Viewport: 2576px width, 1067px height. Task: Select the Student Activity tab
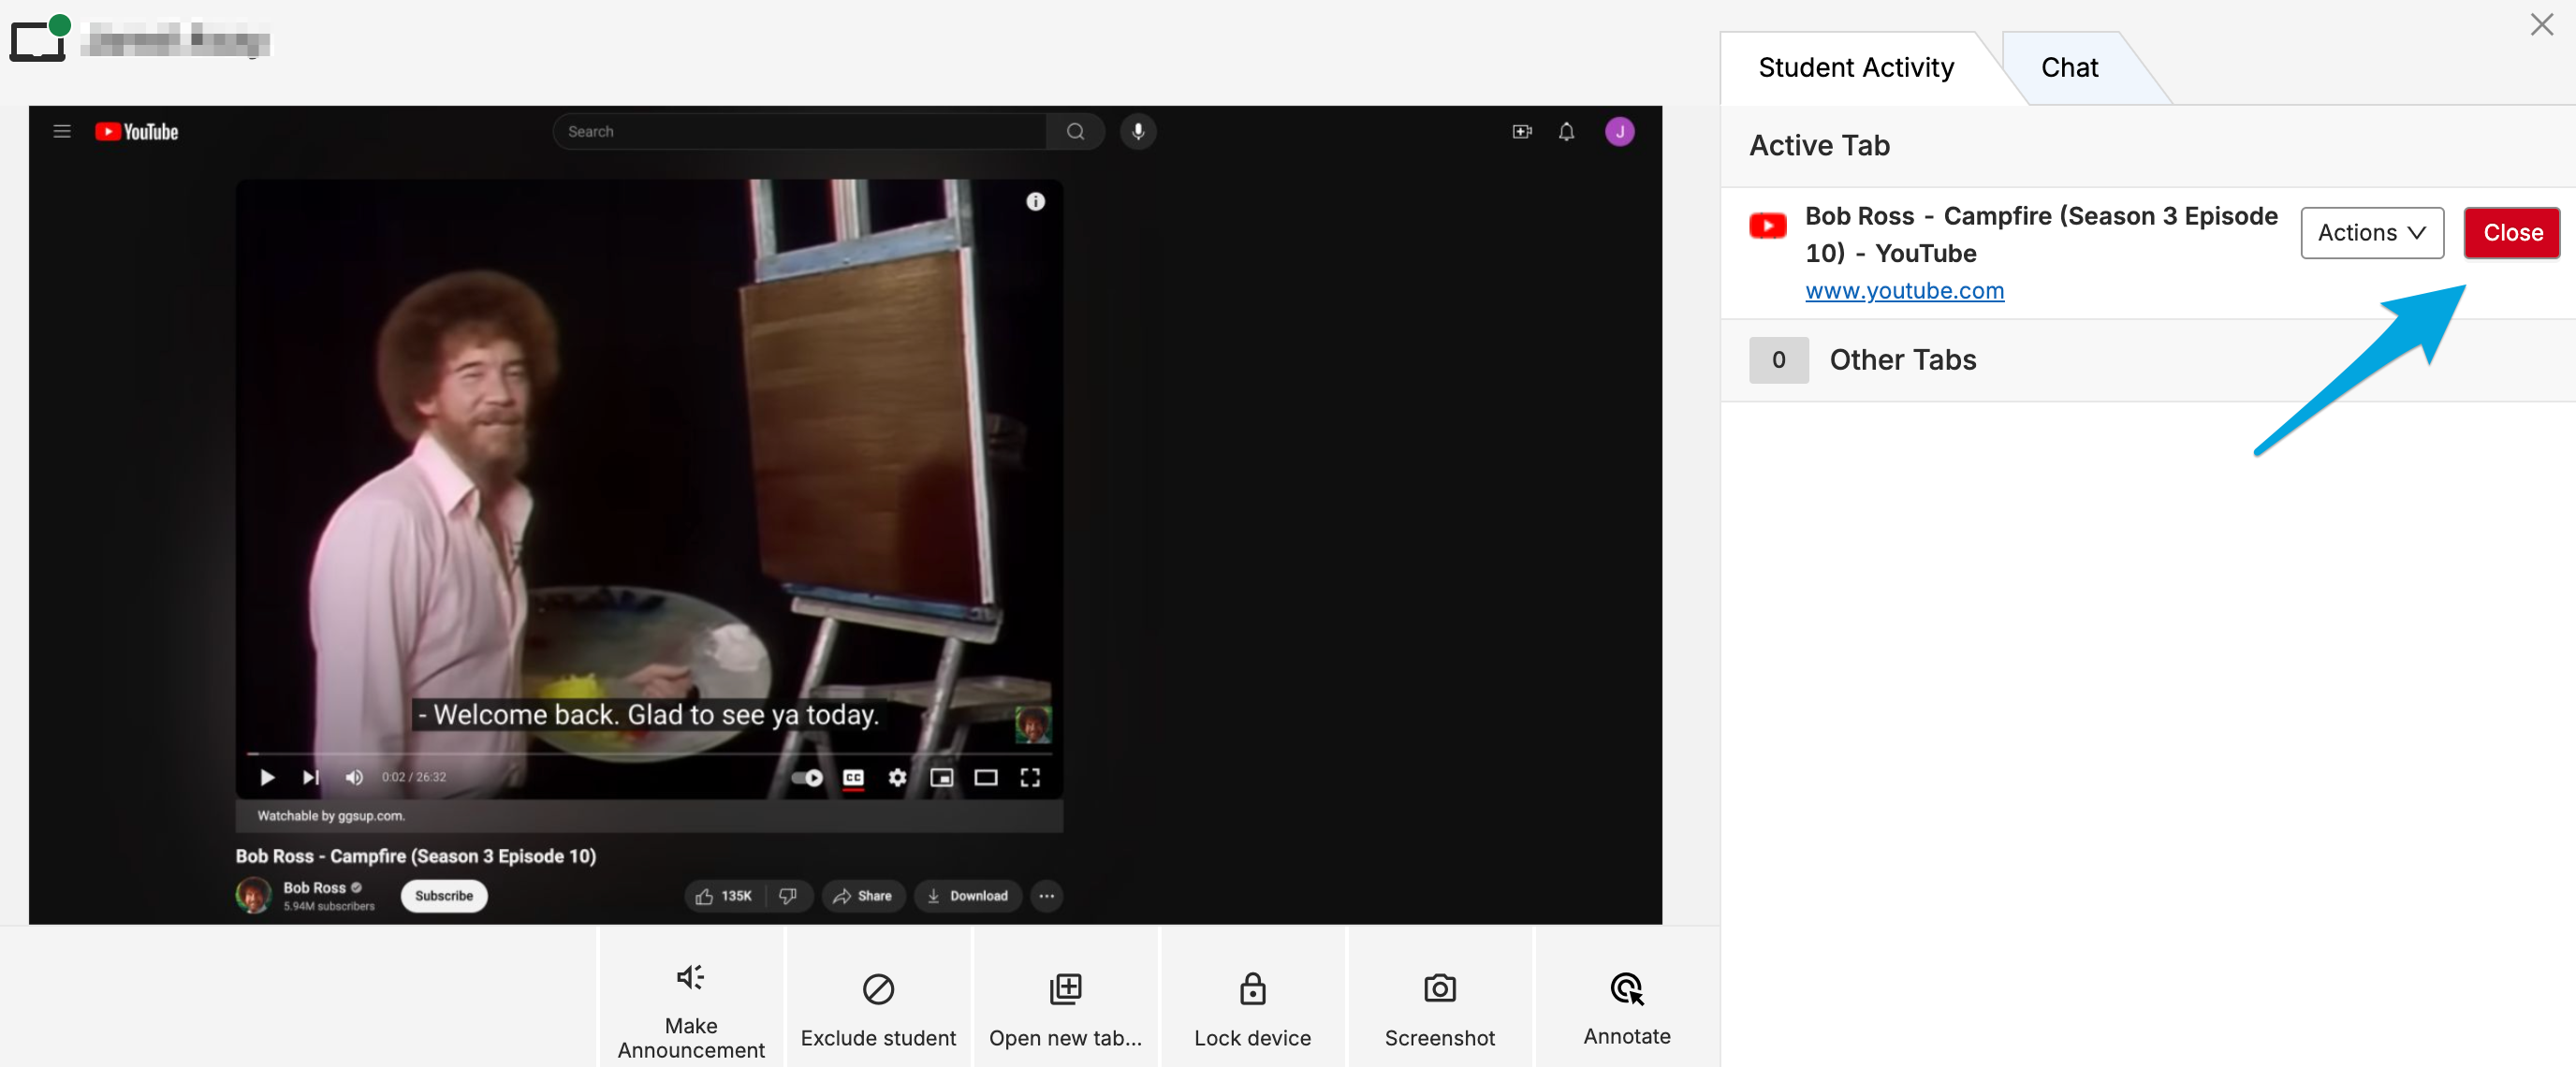tap(1856, 68)
